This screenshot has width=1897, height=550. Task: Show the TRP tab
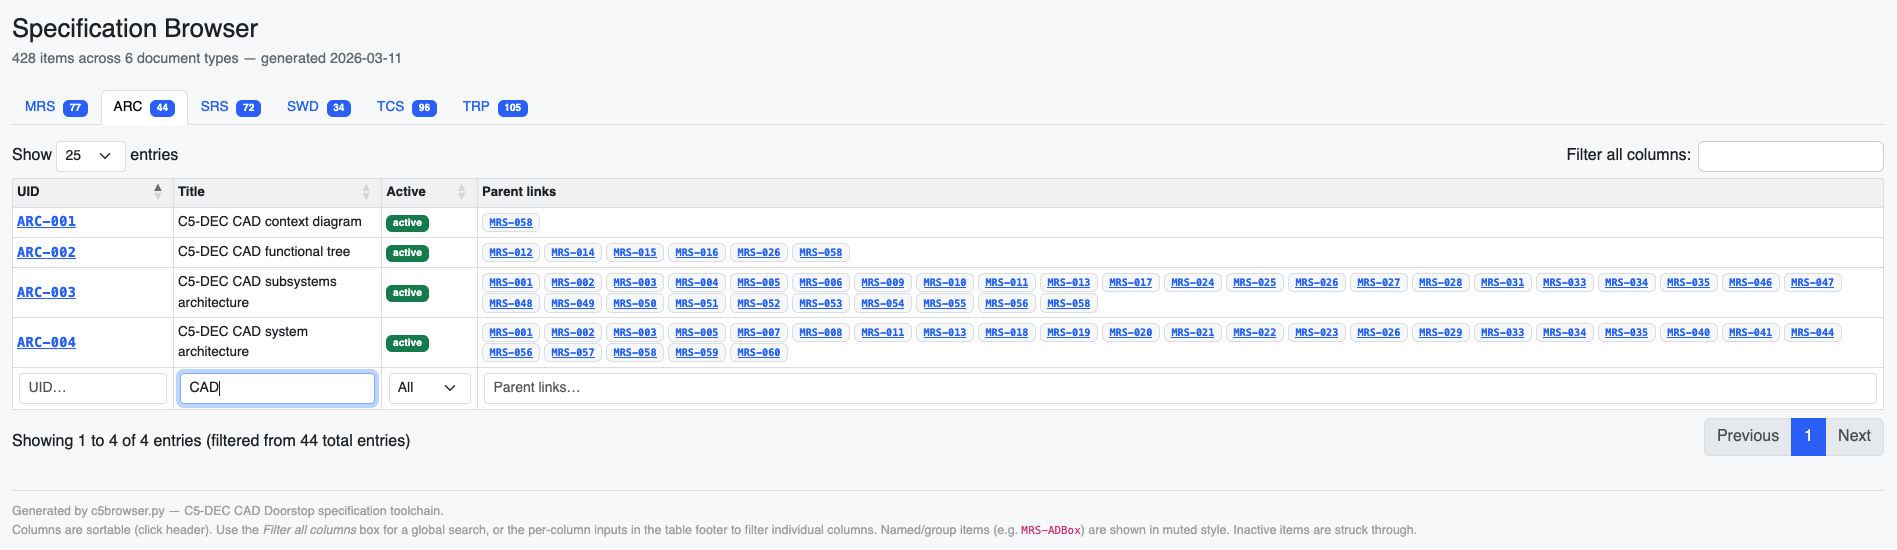click(x=494, y=107)
